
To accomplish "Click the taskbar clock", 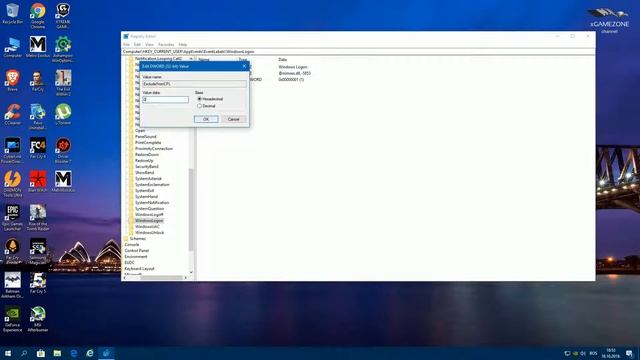I will [x=611, y=353].
